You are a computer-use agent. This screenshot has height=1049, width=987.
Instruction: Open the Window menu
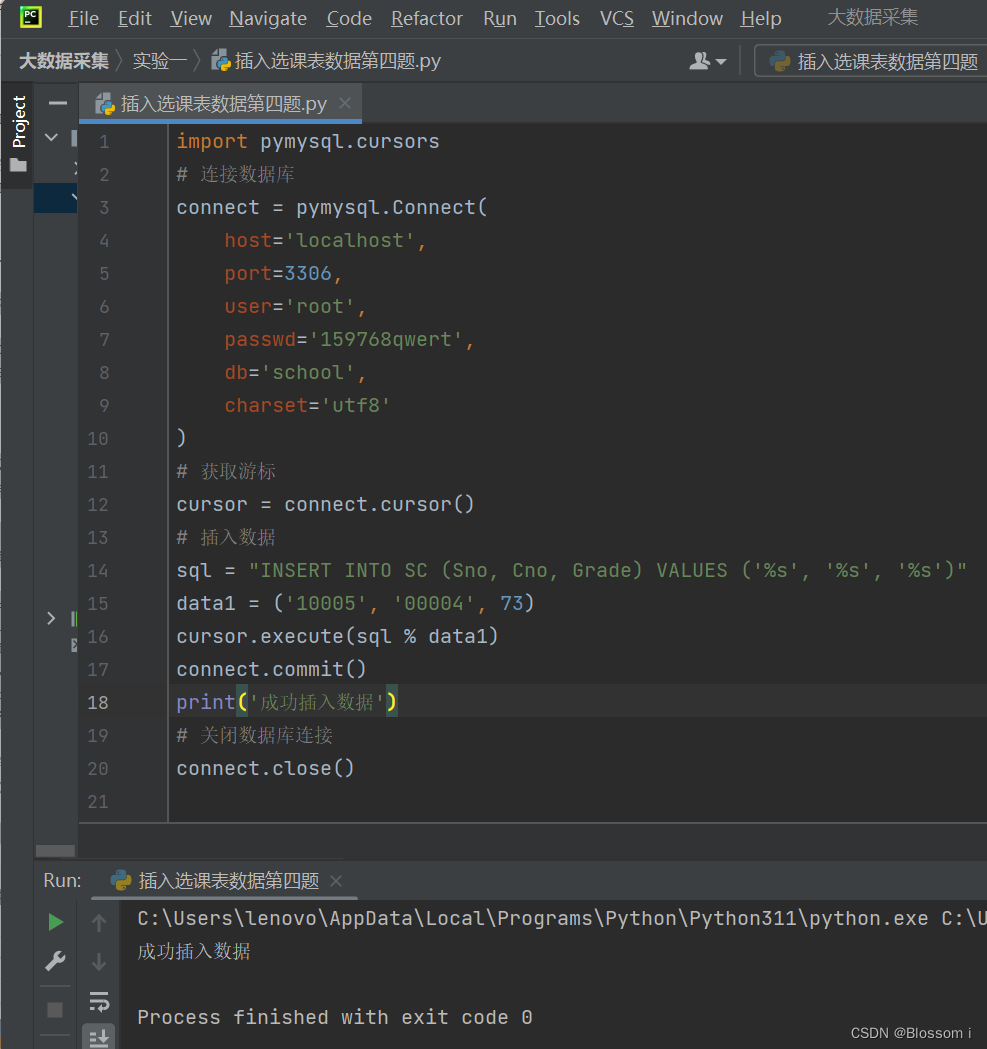click(x=687, y=18)
